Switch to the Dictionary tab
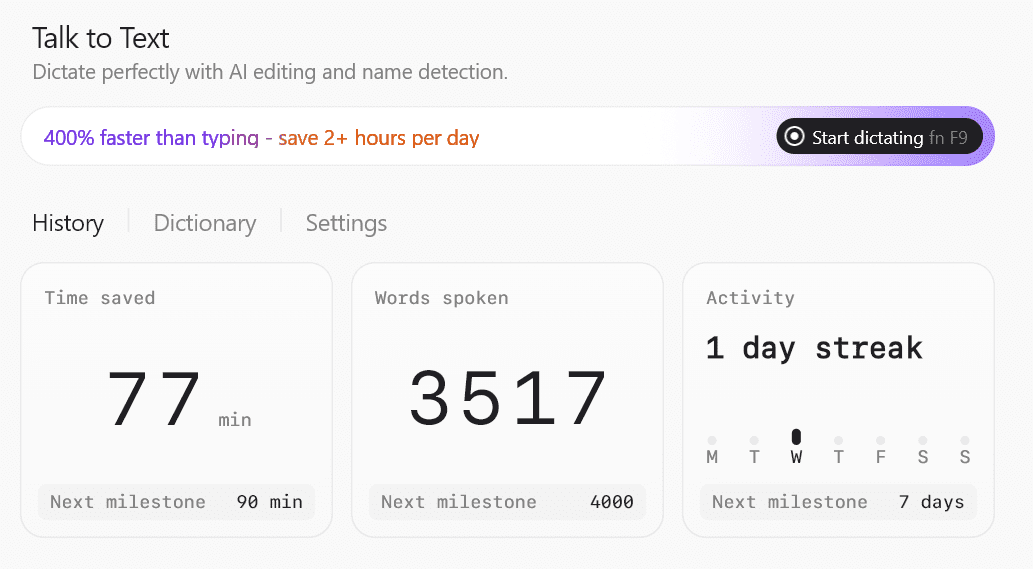This screenshot has width=1033, height=569. coord(205,223)
